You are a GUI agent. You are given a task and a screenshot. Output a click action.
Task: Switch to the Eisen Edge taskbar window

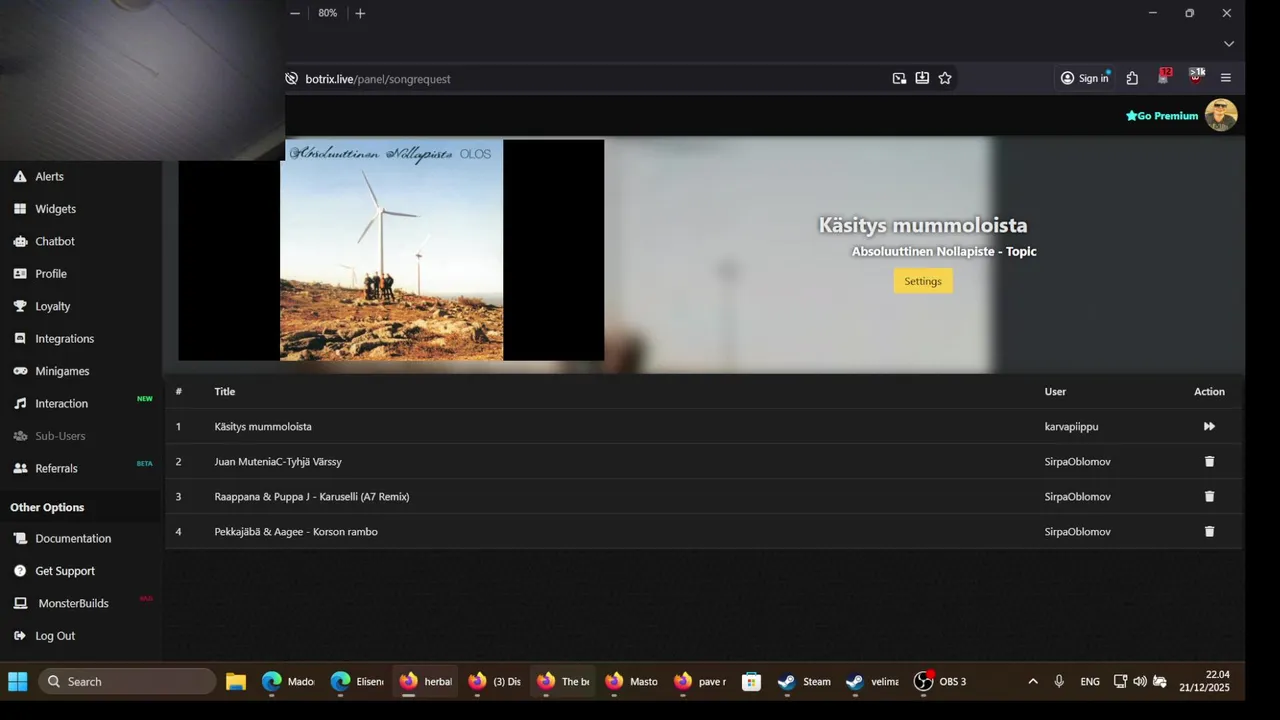pos(357,681)
